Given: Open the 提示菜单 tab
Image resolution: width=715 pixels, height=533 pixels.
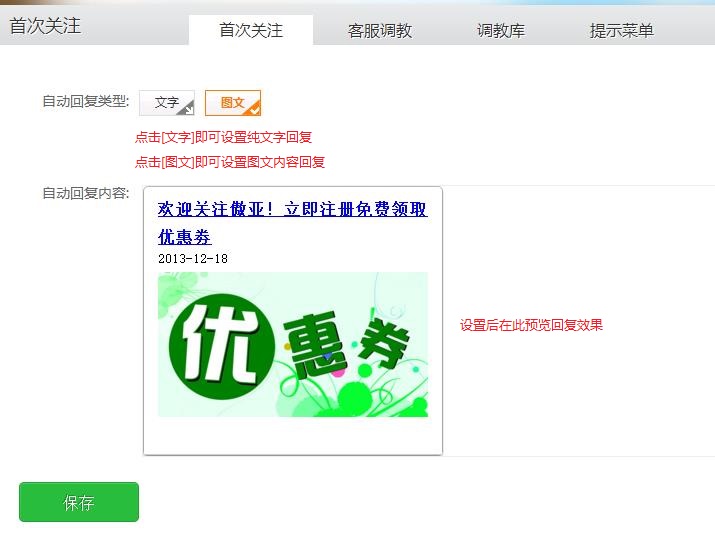Looking at the screenshot, I should click(621, 30).
